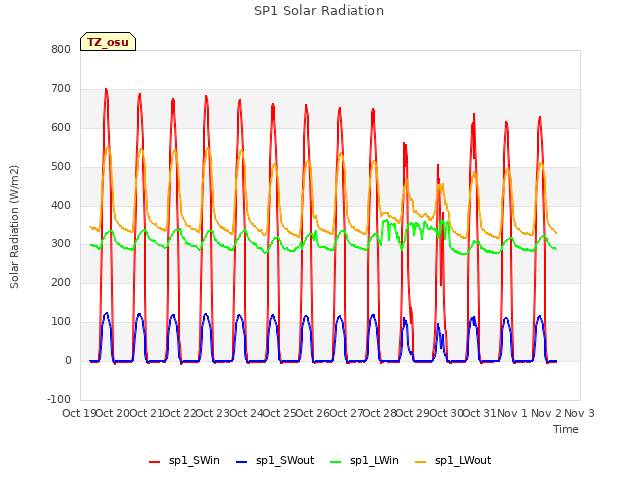Toggle the sp1_LWout legend label
The image size is (640, 480).
pos(463,461)
